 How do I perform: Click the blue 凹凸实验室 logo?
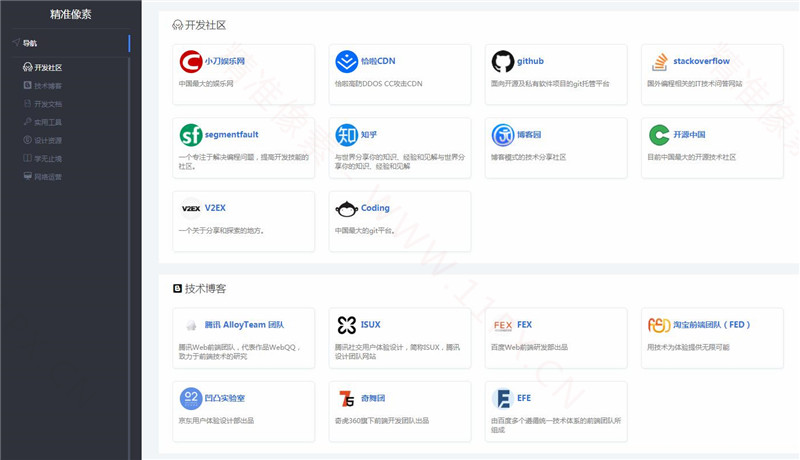191,398
